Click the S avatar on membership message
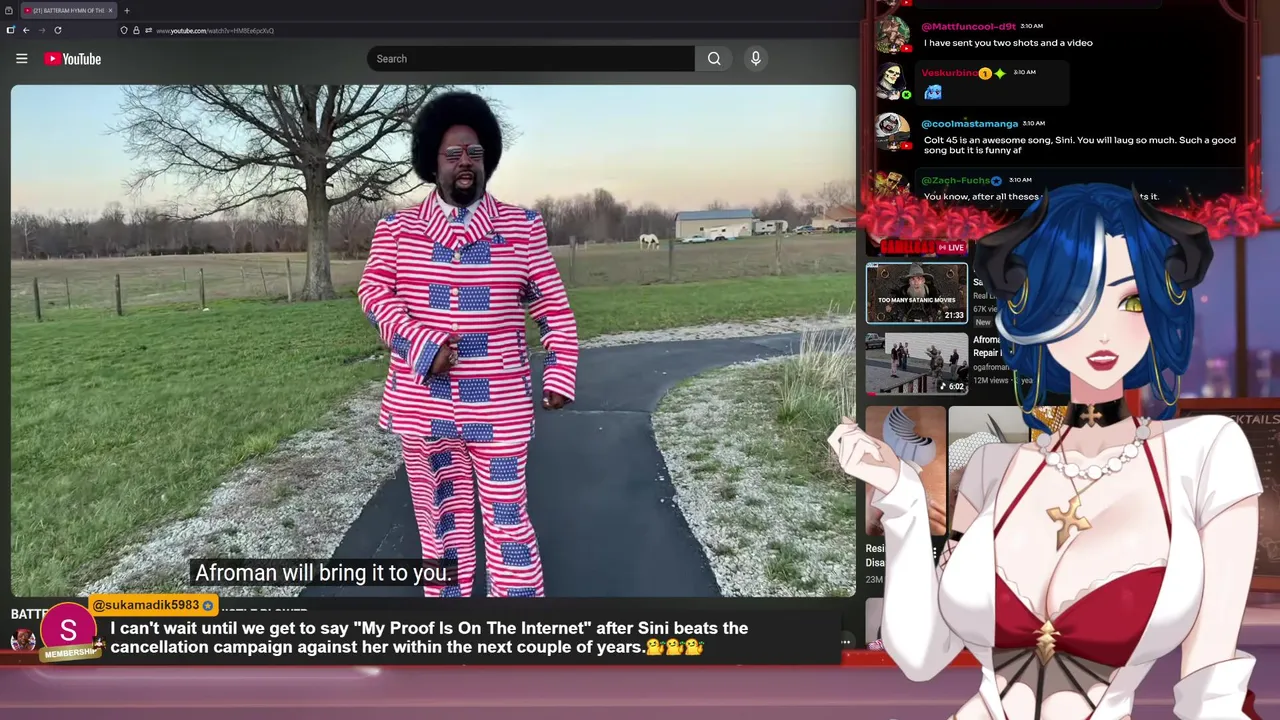The width and height of the screenshot is (1280, 720). point(68,631)
